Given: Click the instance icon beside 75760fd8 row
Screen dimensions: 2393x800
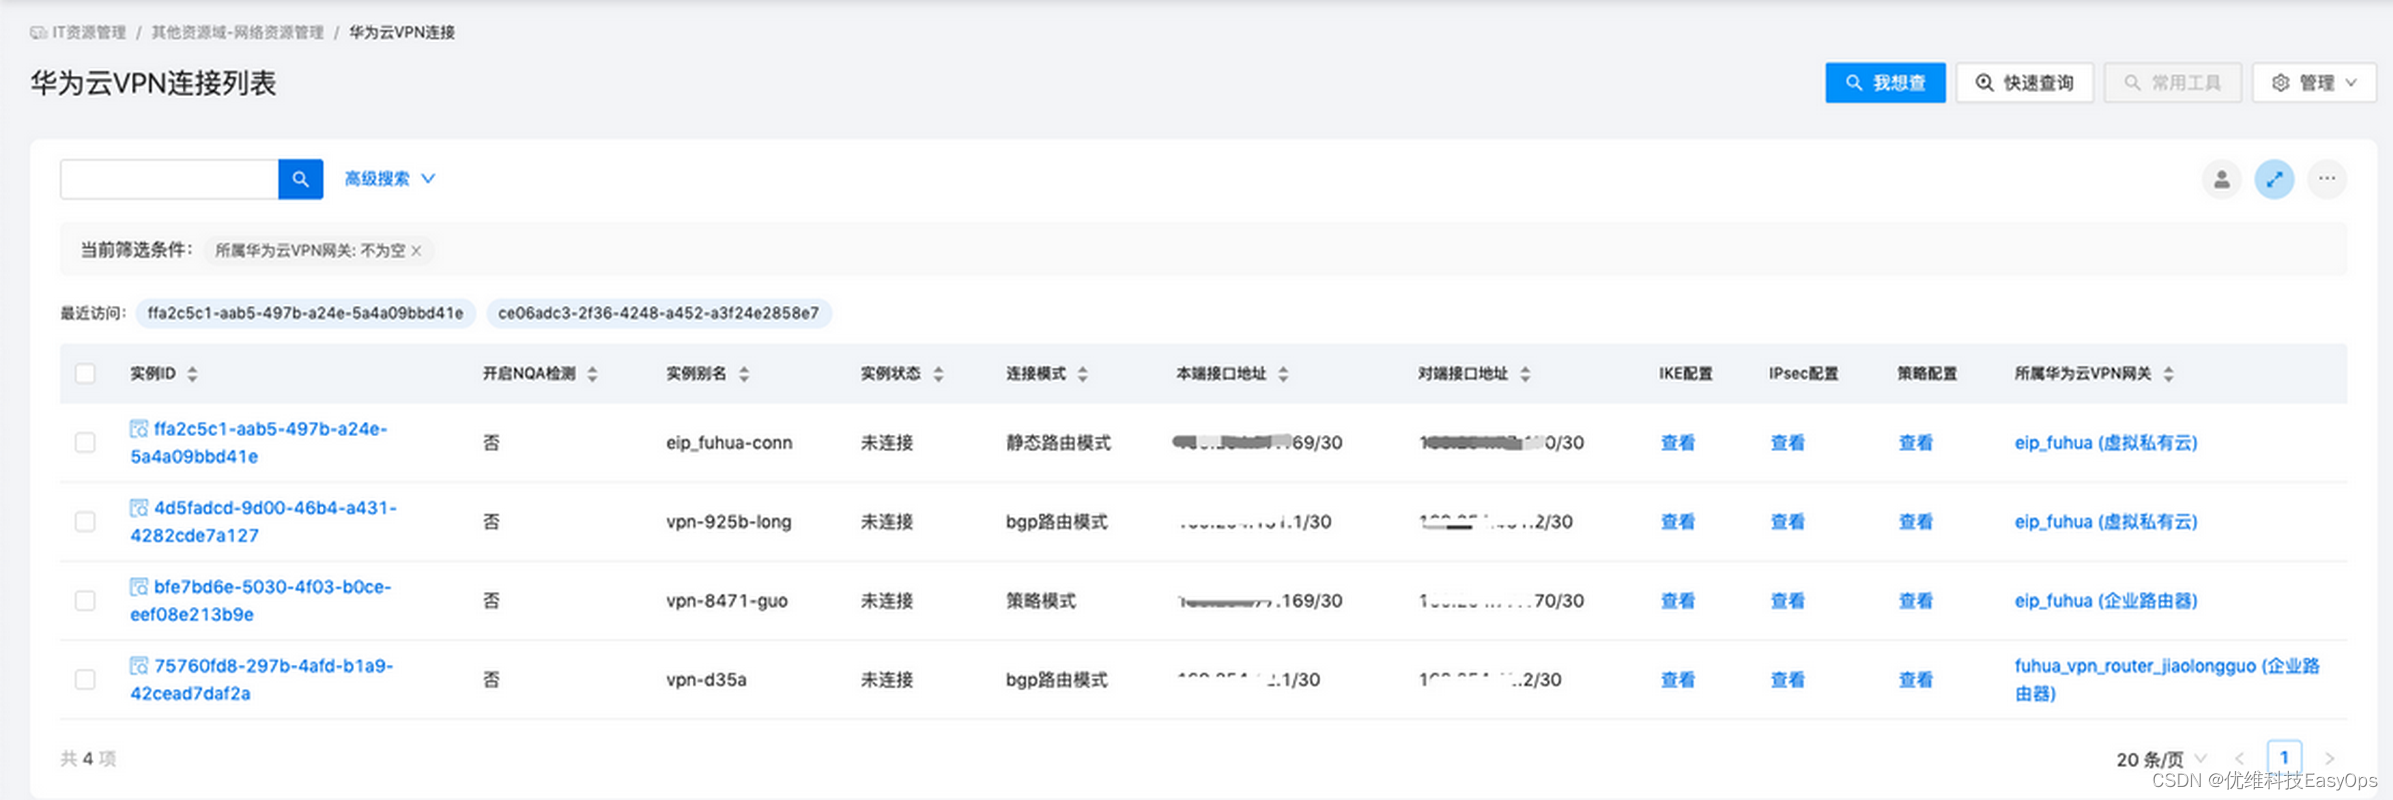Looking at the screenshot, I should click(x=139, y=666).
